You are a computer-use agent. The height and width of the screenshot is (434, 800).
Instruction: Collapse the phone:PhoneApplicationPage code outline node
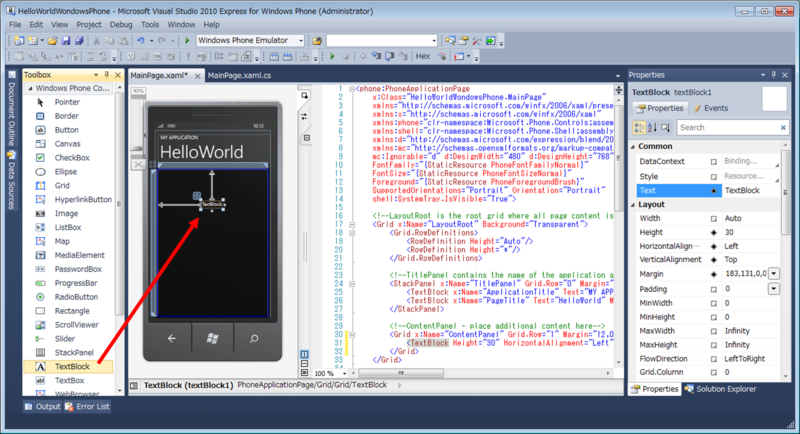pyautogui.click(x=352, y=89)
